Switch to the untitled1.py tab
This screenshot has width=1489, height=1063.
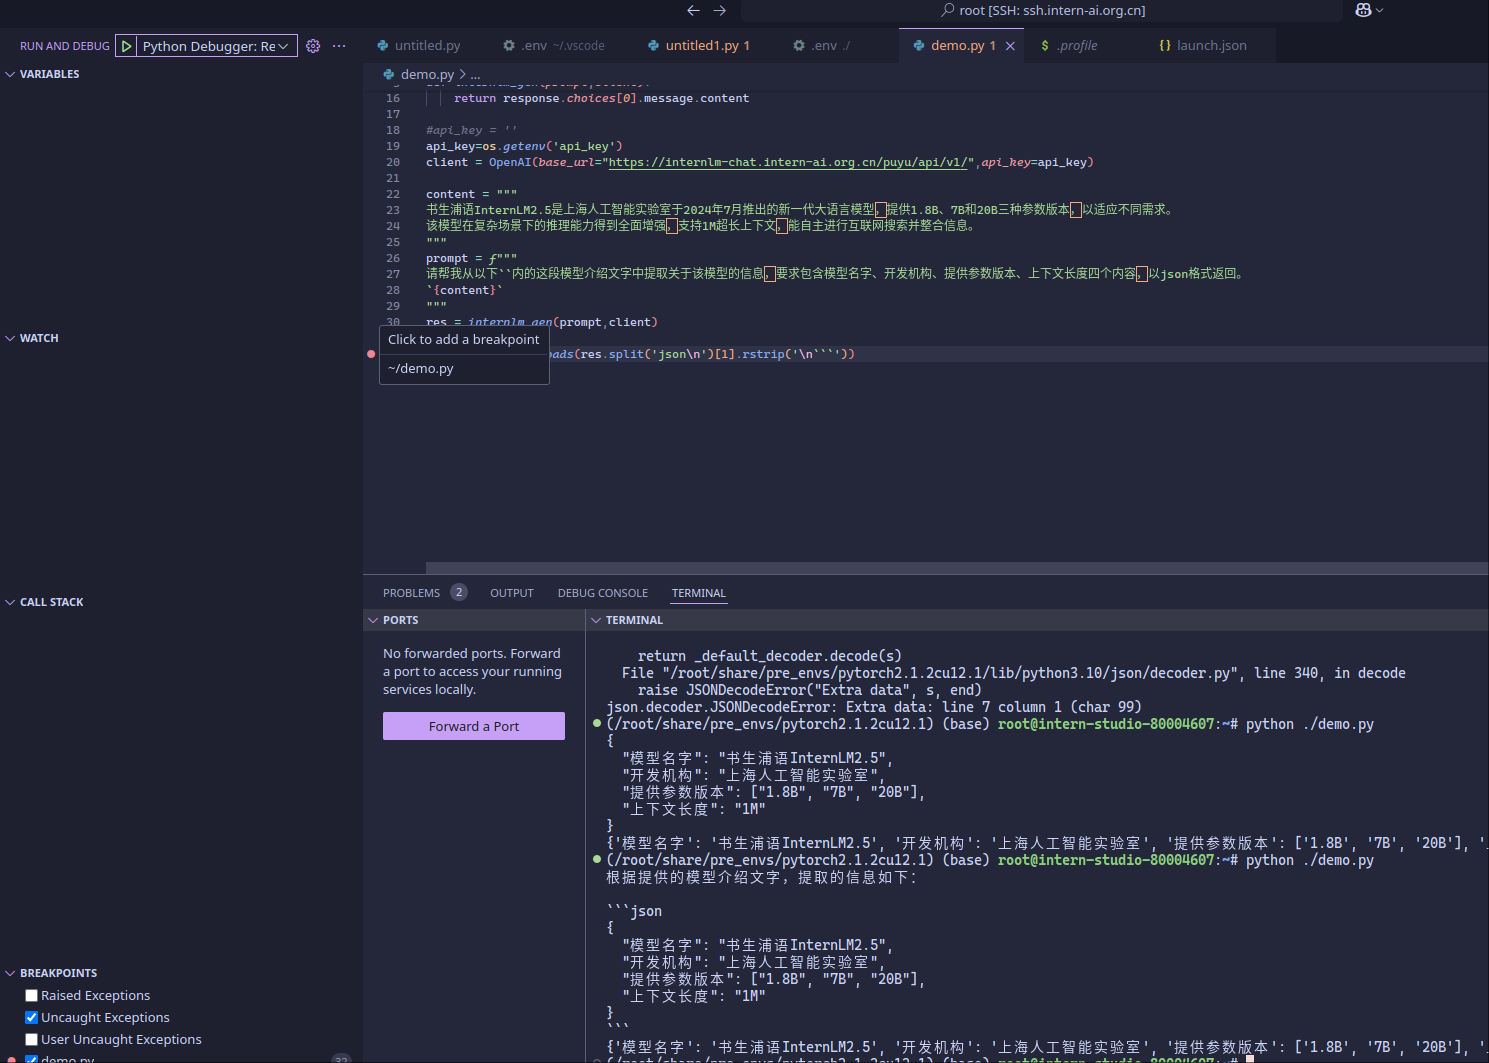pyautogui.click(x=698, y=45)
